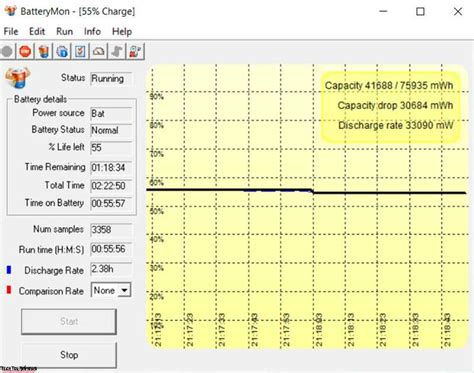Click the 21:18:03 time axis label
The height and width of the screenshot is (373, 474).
tap(319, 330)
